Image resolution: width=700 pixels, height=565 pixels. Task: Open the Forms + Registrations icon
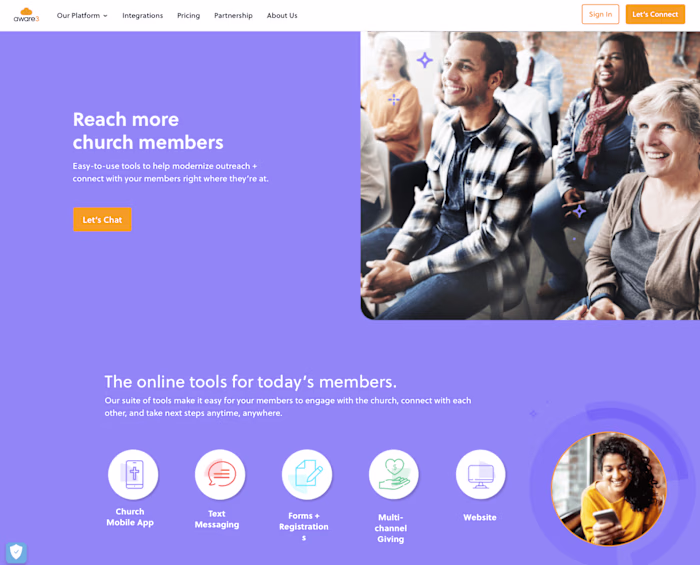pos(307,474)
